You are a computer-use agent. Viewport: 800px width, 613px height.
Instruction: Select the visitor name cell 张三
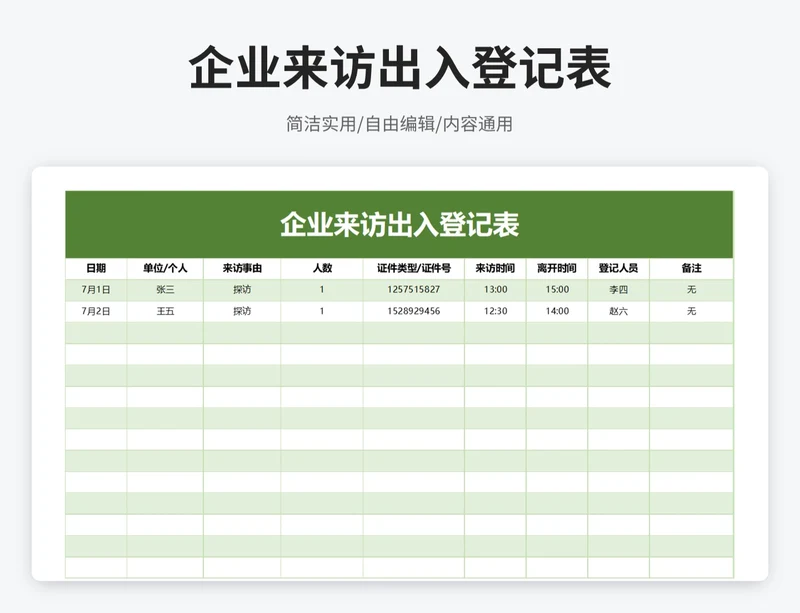165,289
